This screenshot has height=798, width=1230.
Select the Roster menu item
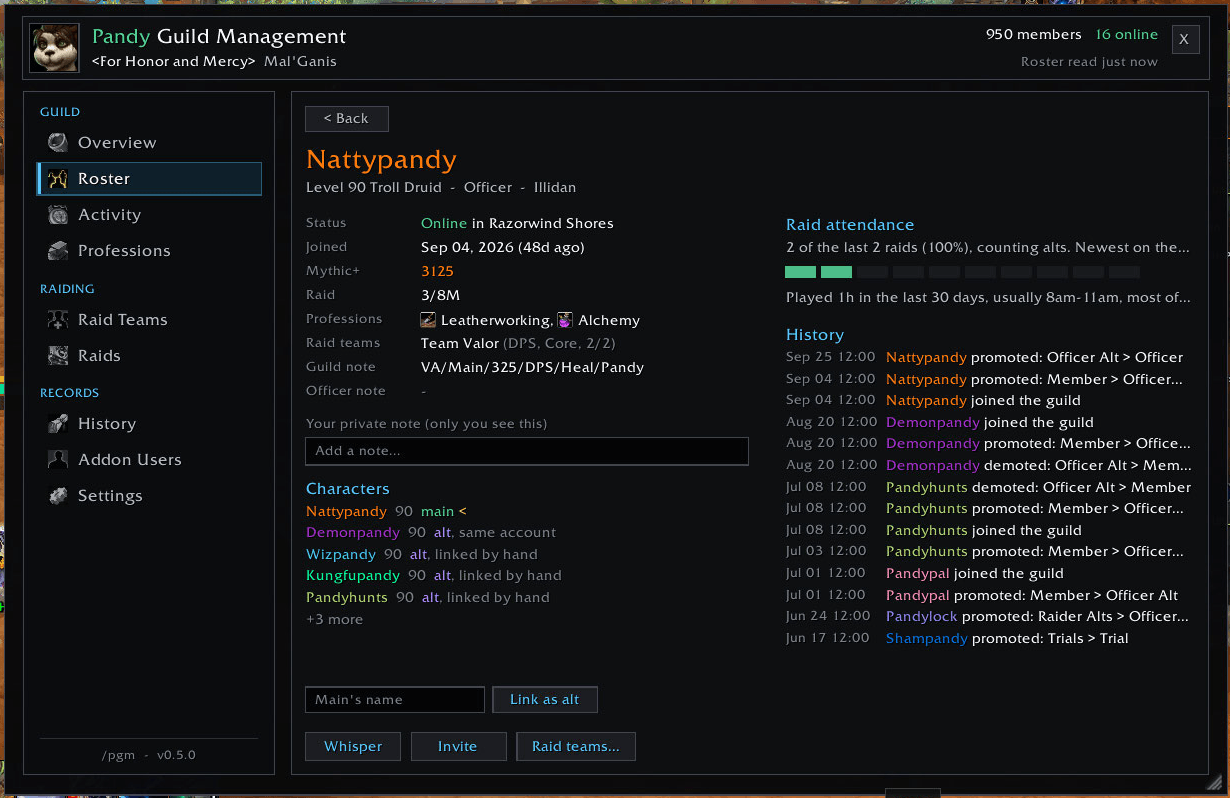click(149, 178)
